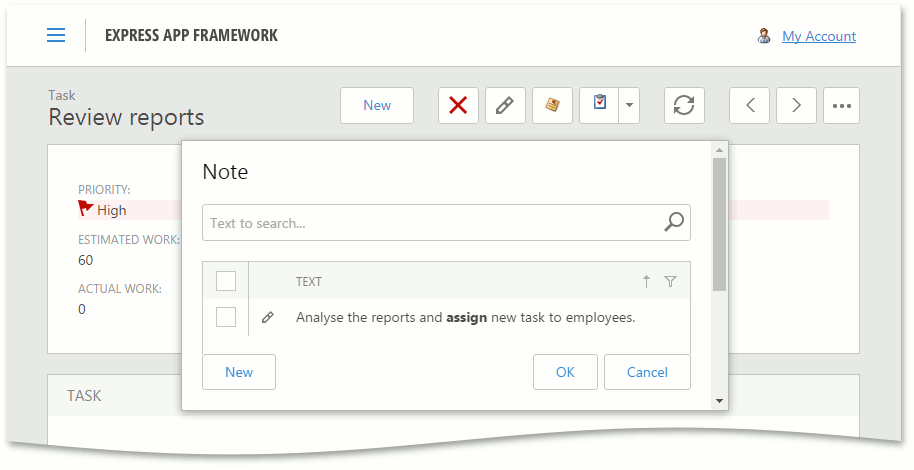Check the box for the Analyse reports note
Viewport: 914px width, 470px height.
(226, 317)
